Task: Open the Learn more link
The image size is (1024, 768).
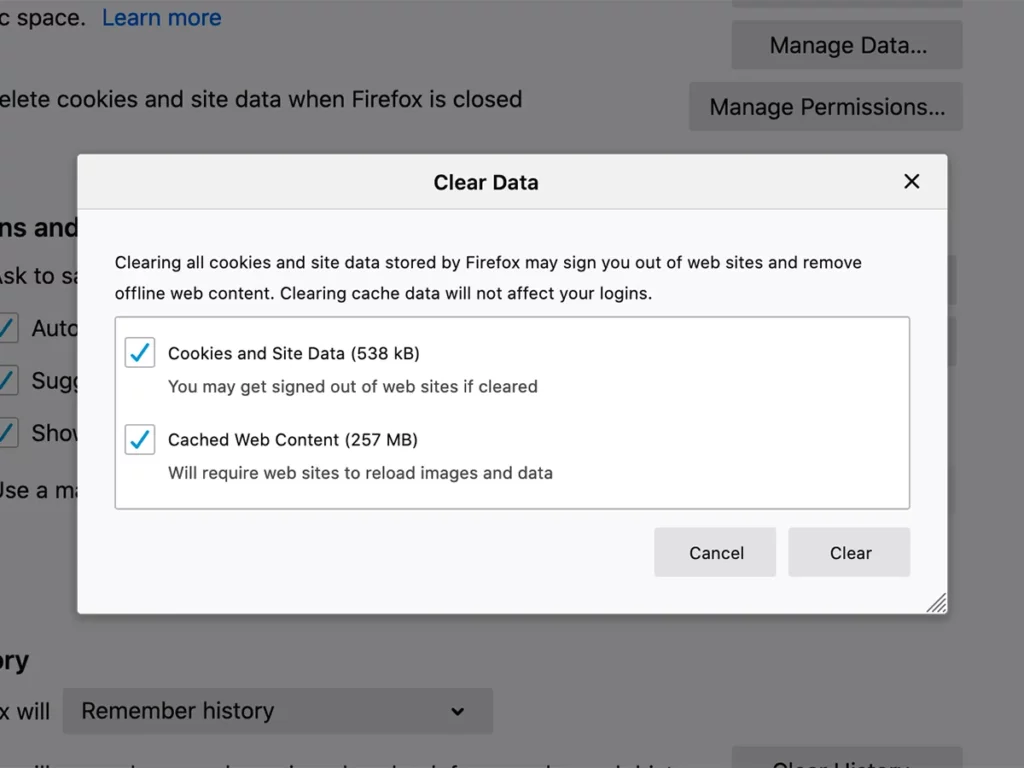Action: [x=161, y=17]
